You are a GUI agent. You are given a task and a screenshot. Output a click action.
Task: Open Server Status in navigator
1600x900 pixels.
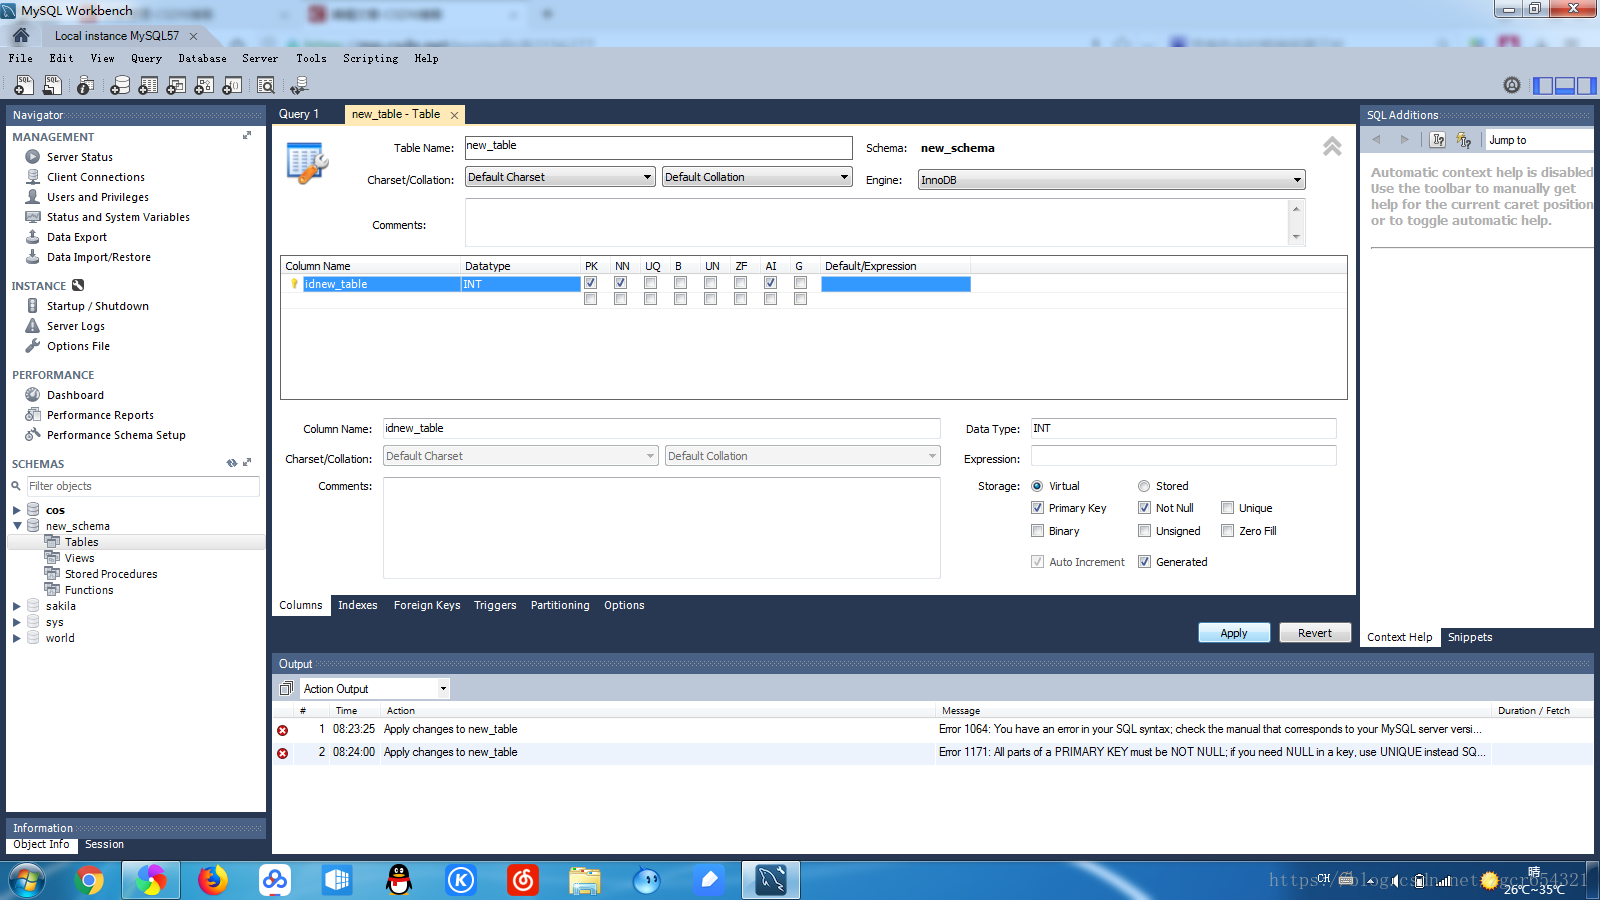79,157
